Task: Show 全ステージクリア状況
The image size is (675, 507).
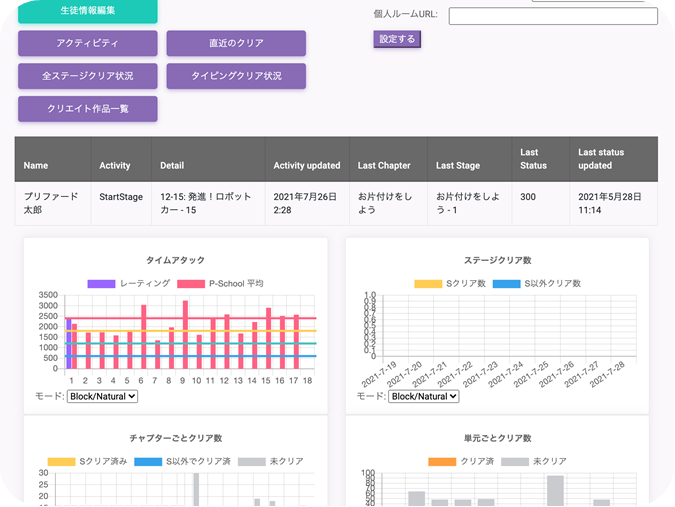Action: click(87, 76)
